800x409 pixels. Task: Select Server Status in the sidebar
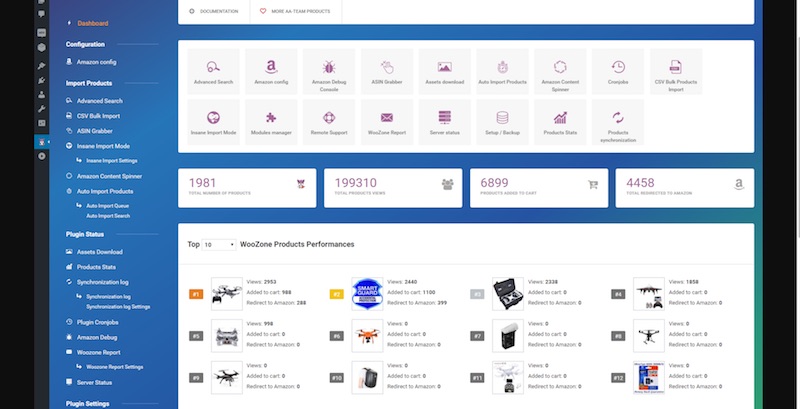94,382
